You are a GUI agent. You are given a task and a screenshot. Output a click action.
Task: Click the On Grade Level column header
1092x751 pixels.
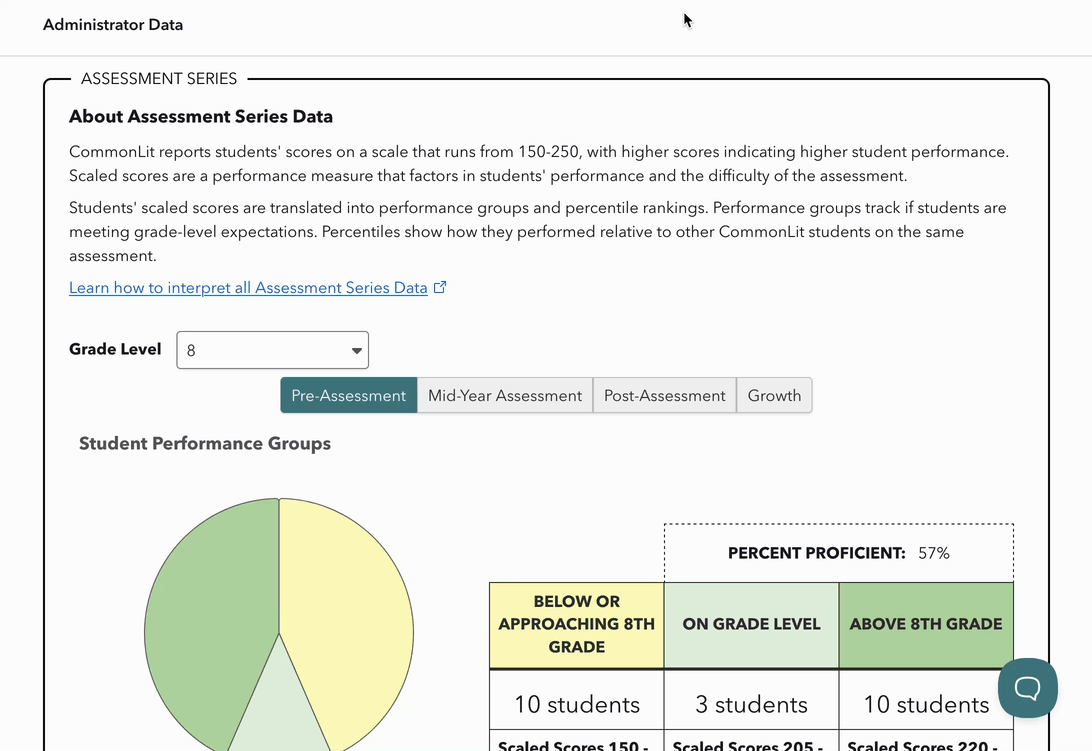click(x=751, y=624)
